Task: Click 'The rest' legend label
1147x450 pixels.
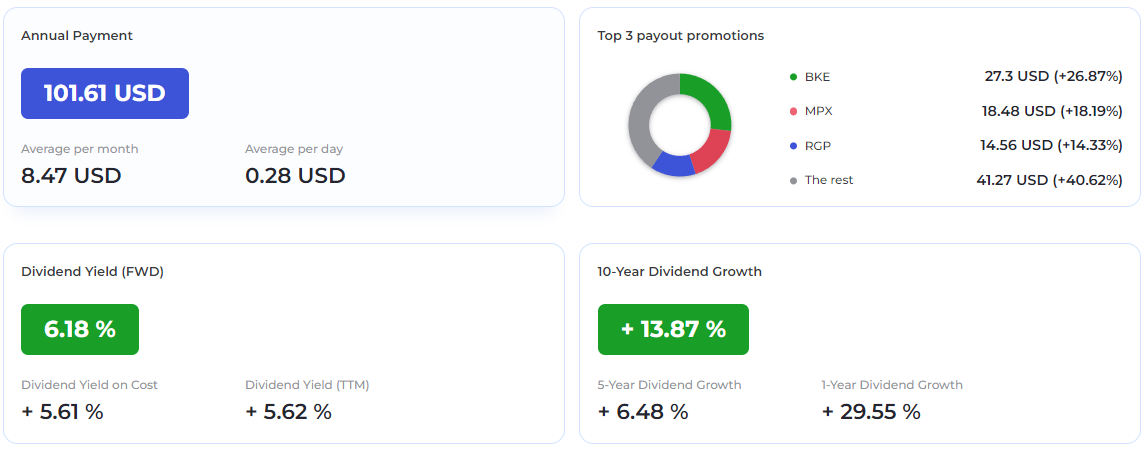Action: [829, 180]
